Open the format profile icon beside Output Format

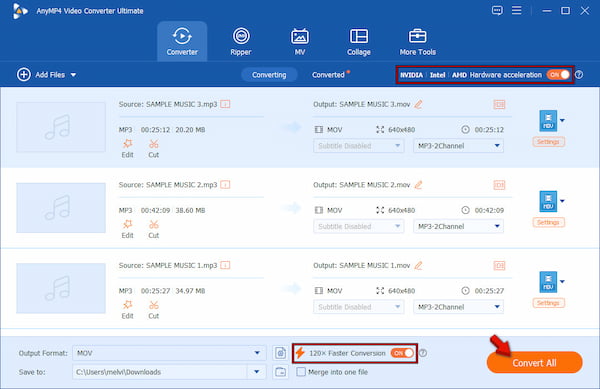coord(280,353)
